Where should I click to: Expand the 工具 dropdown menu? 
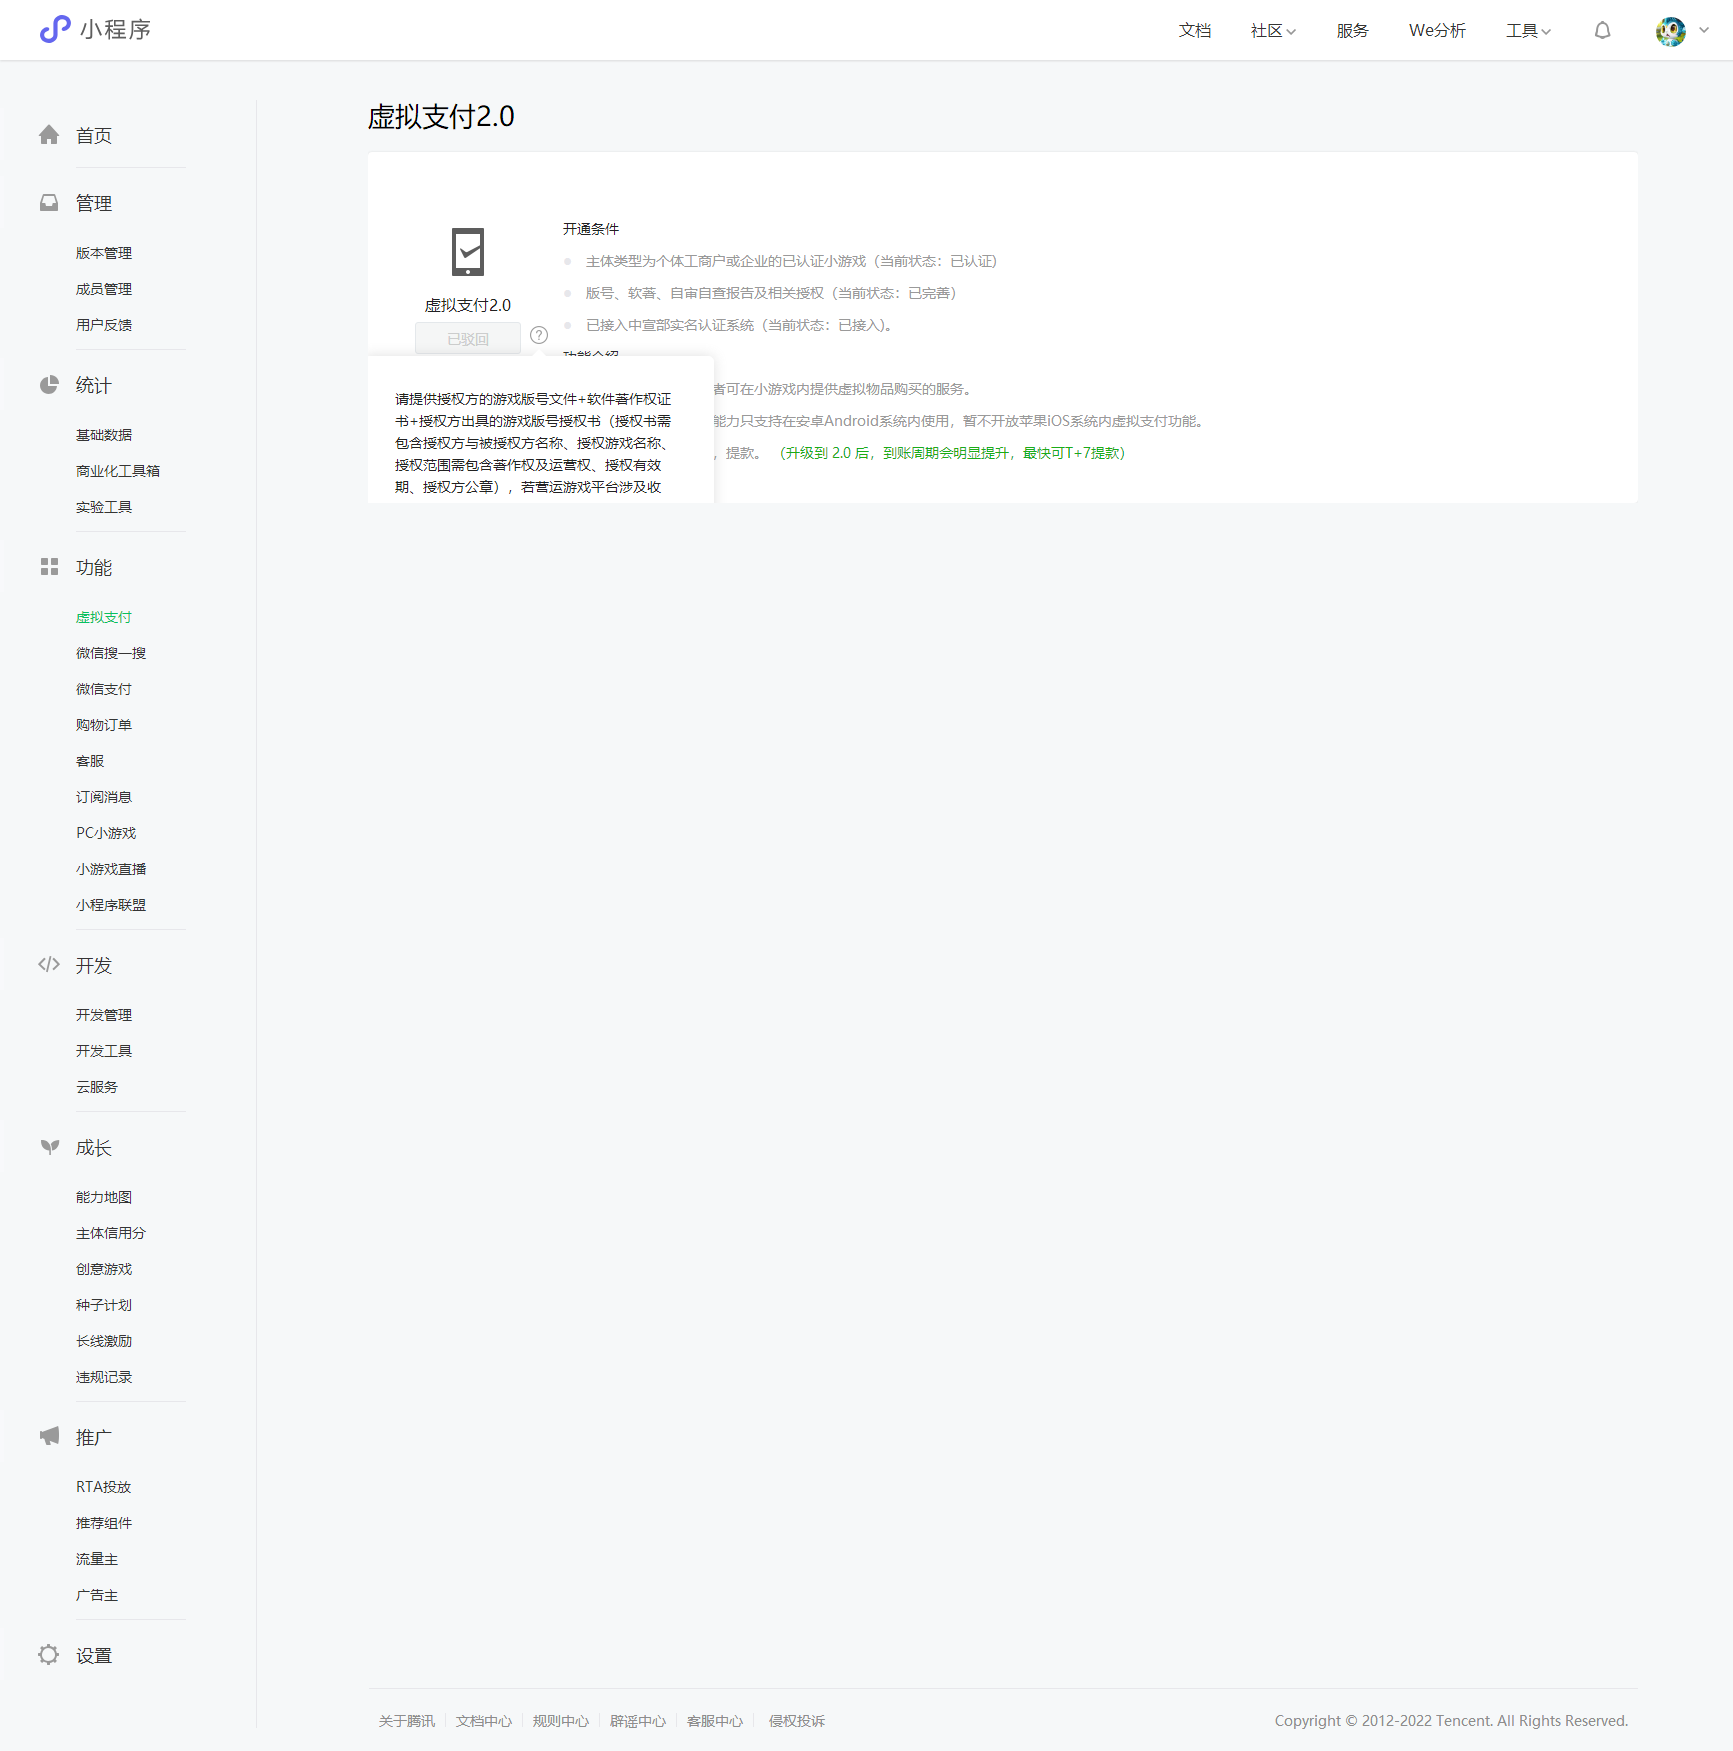coord(1528,31)
